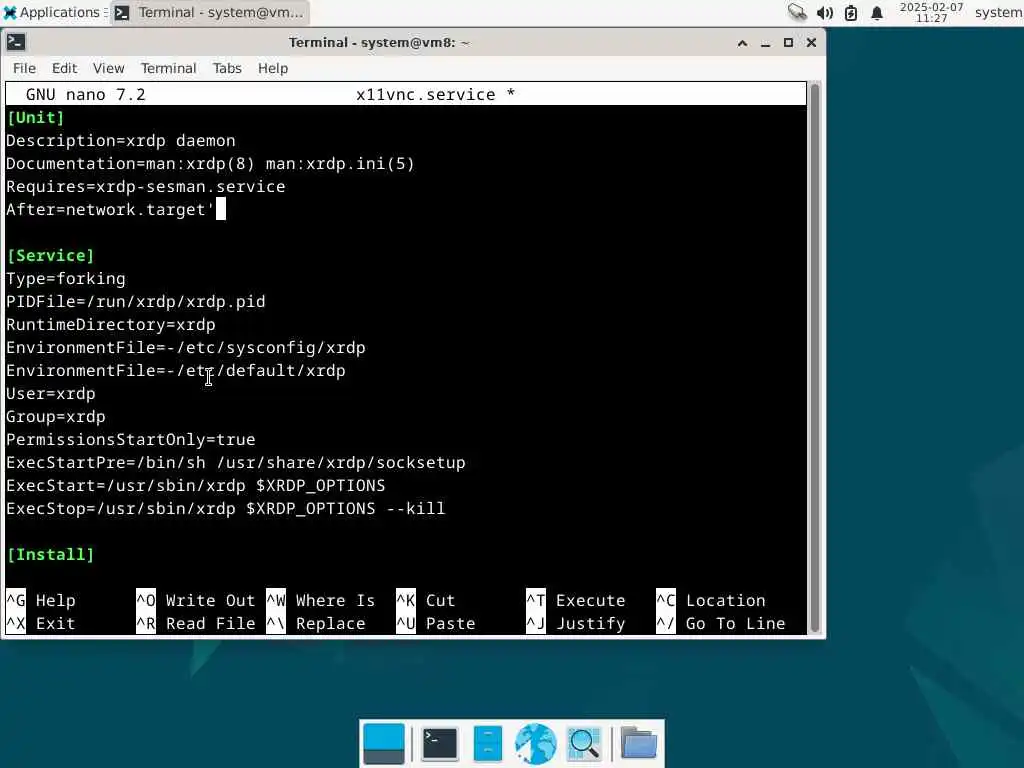1024x768 pixels.
Task: Click the ^G Help shortcut
Action: pyautogui.click(x=40, y=600)
